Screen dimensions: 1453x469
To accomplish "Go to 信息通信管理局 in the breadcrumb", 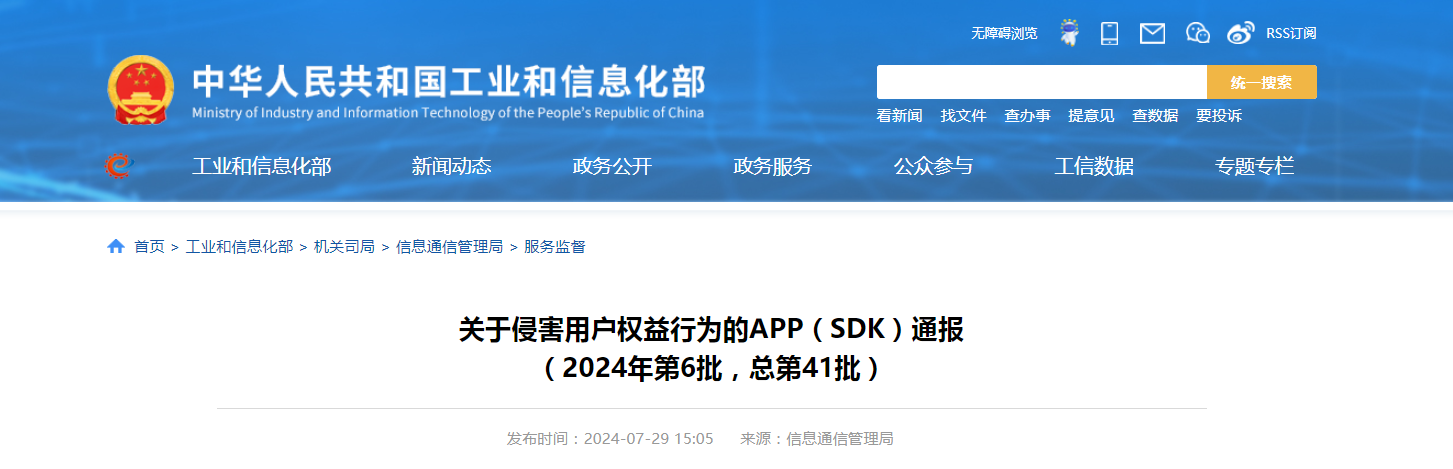I will pyautogui.click(x=449, y=246).
